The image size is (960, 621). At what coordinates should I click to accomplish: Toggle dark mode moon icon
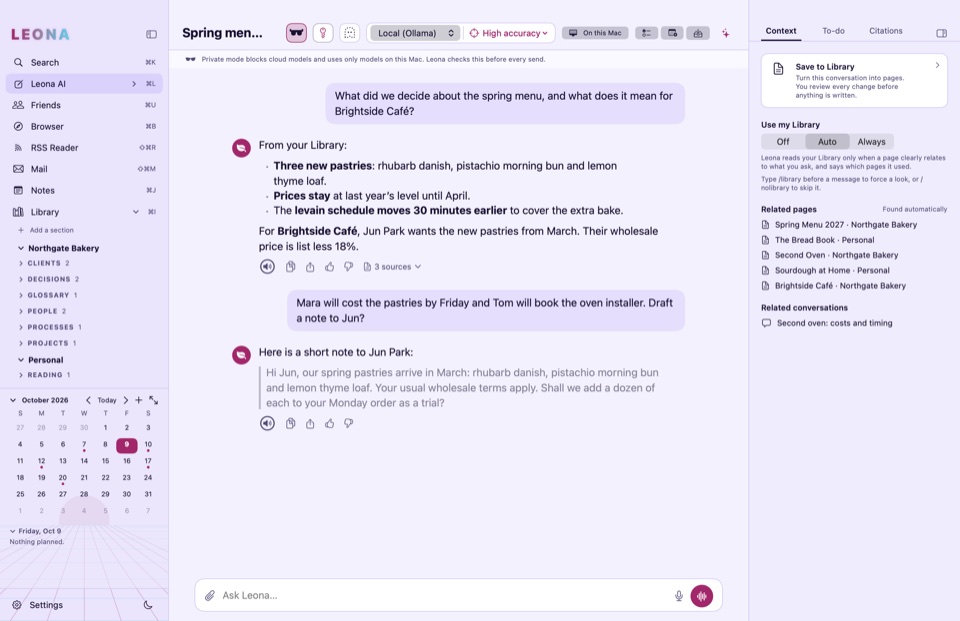[148, 604]
